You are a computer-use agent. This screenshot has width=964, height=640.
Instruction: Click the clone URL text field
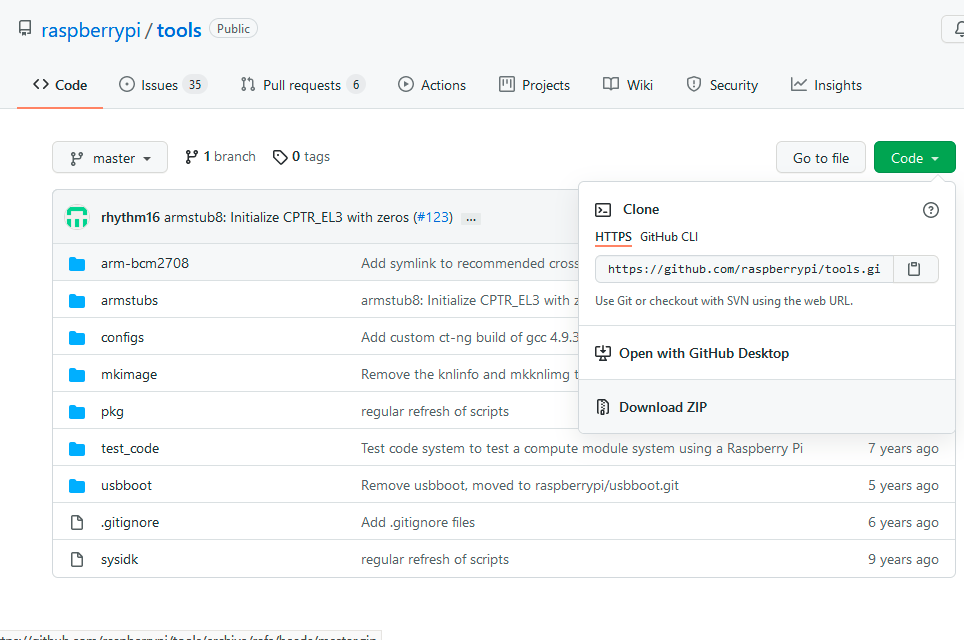coord(744,269)
